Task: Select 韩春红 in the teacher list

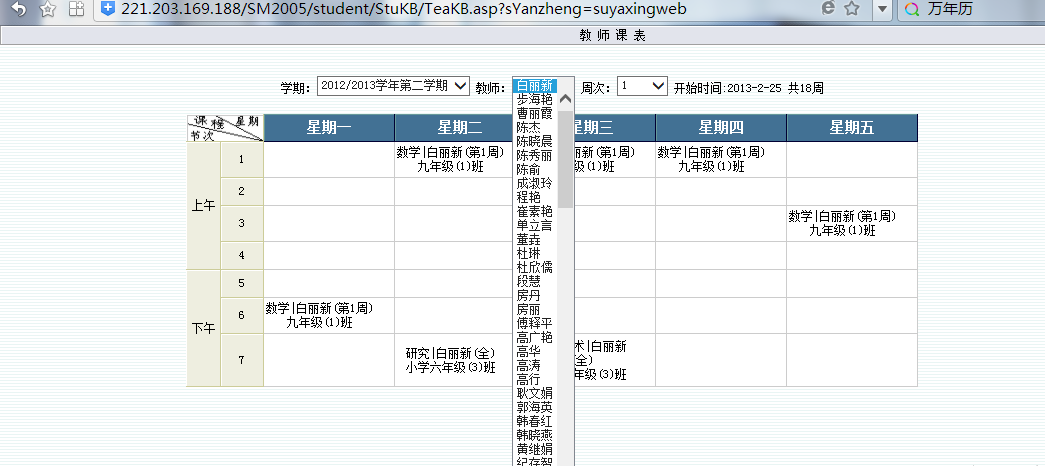Action: click(x=534, y=421)
